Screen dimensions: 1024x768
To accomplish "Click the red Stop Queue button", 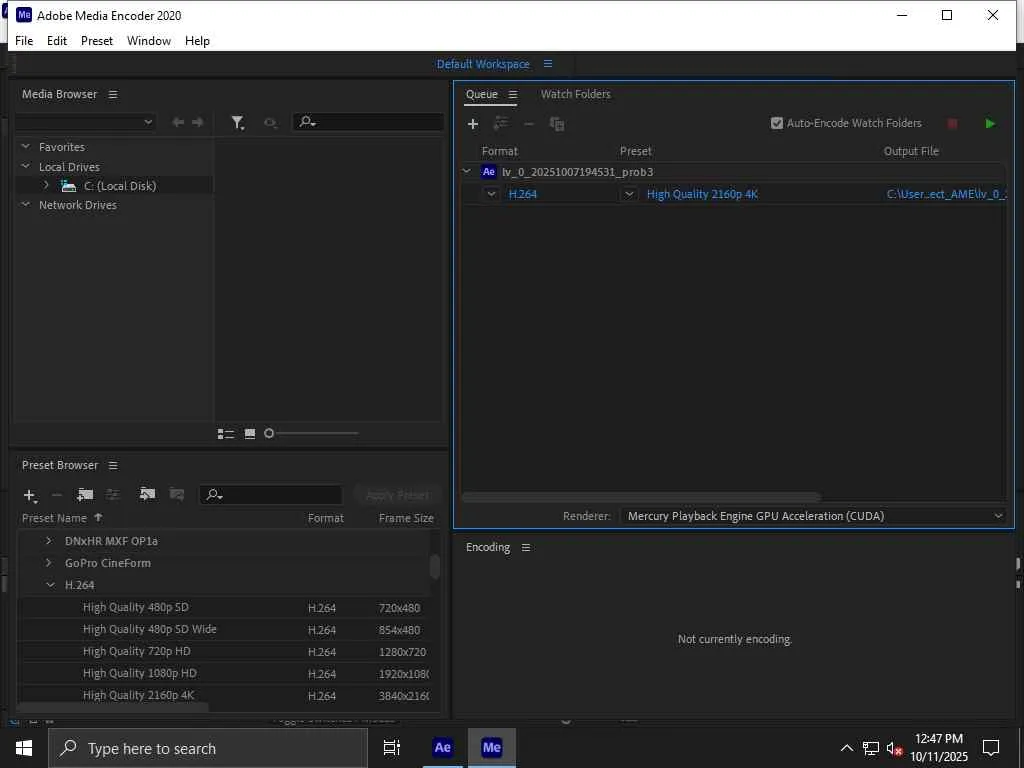I will pos(952,123).
